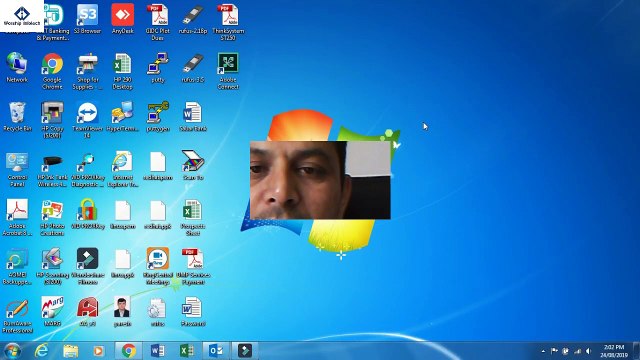Launch Windows Media Player from taskbar
Screen dimensions: 640x360
98,351
